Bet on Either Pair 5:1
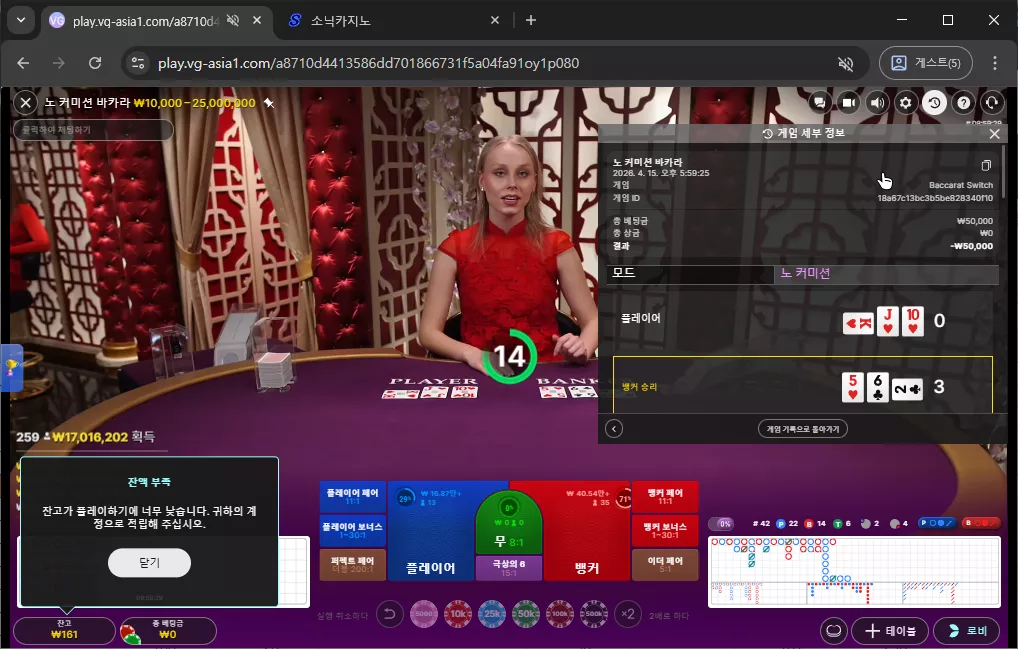 click(665, 565)
